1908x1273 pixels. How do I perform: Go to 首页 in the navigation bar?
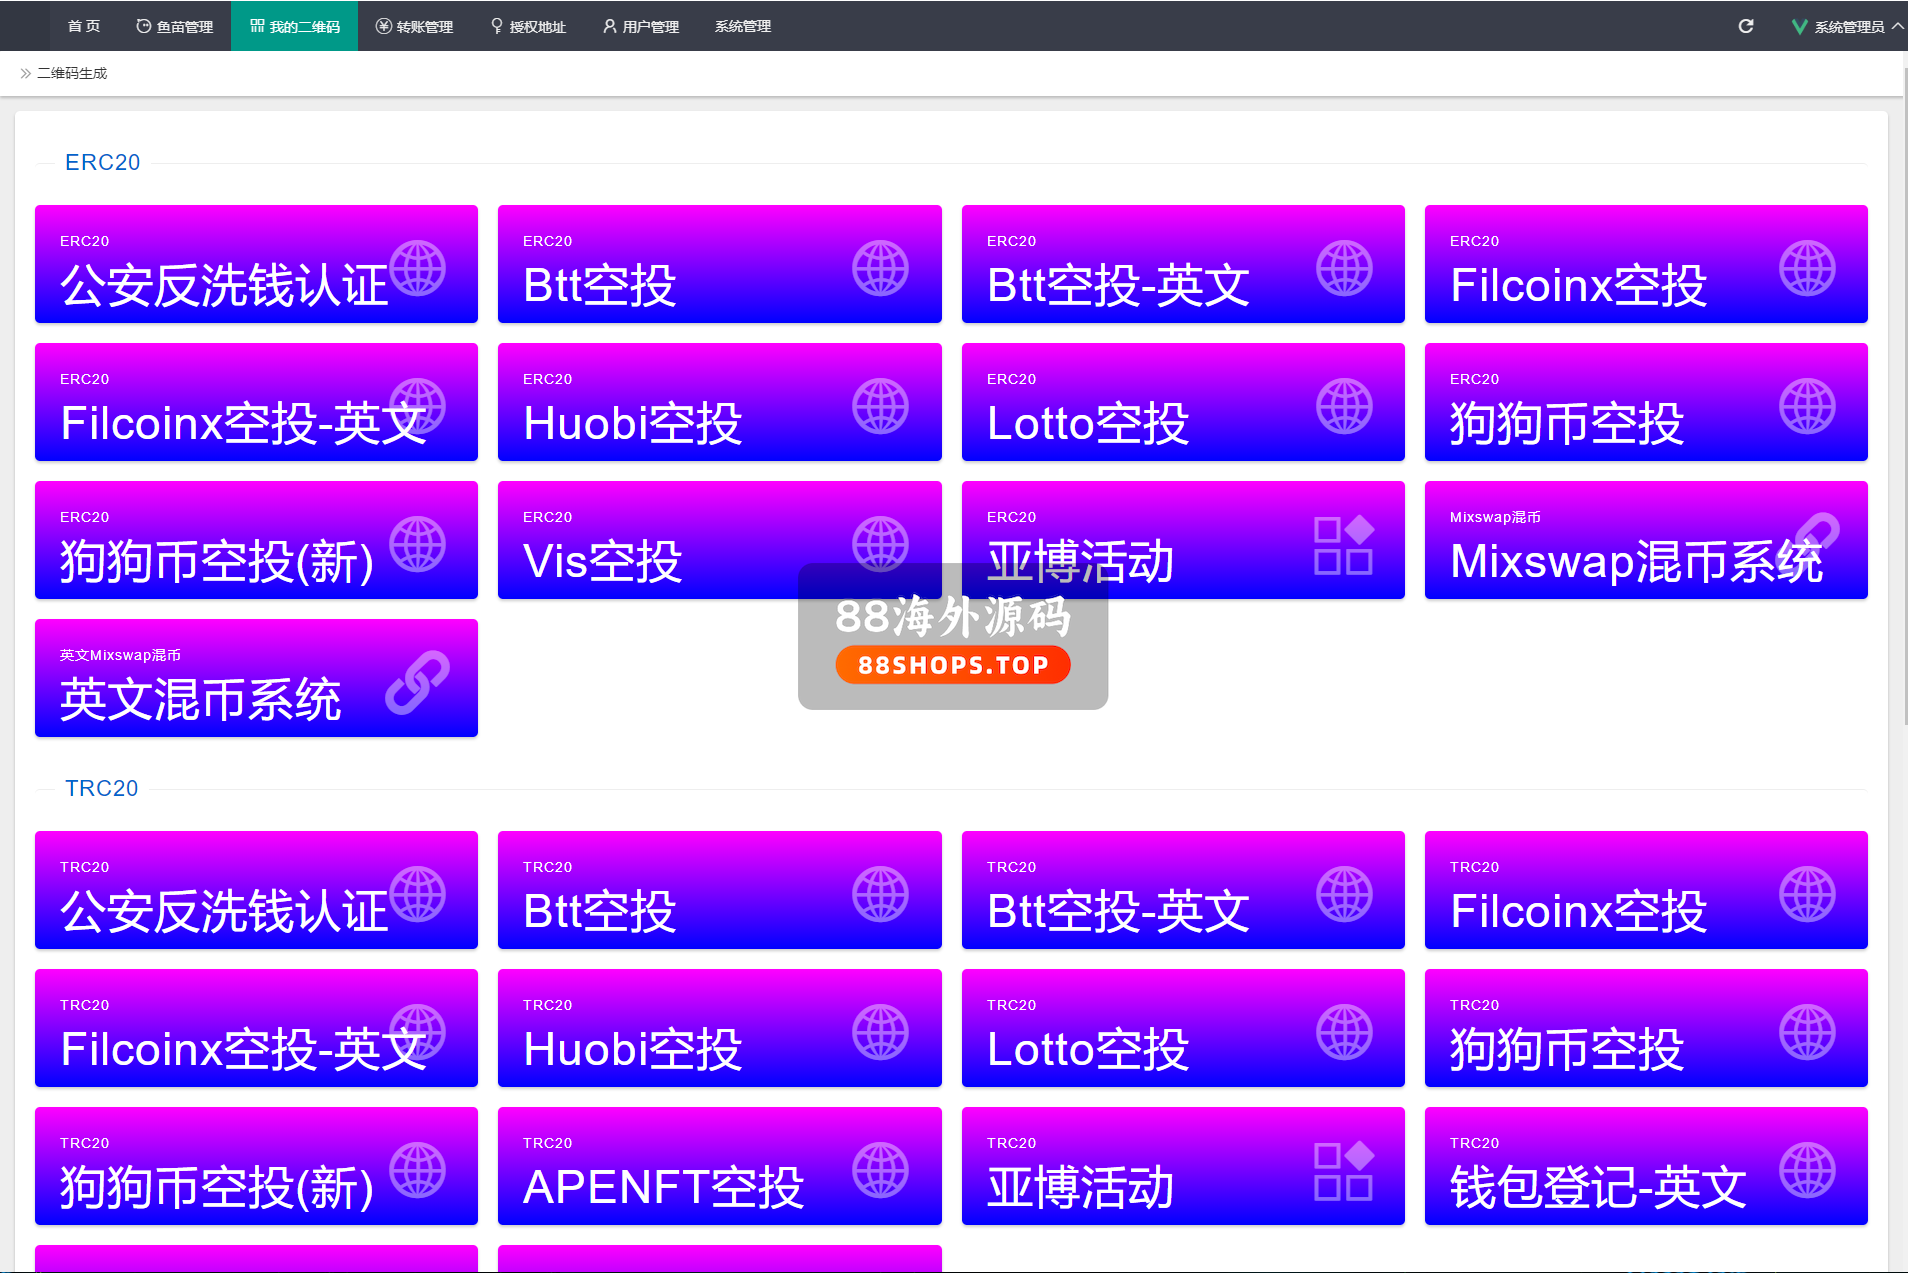point(84,26)
